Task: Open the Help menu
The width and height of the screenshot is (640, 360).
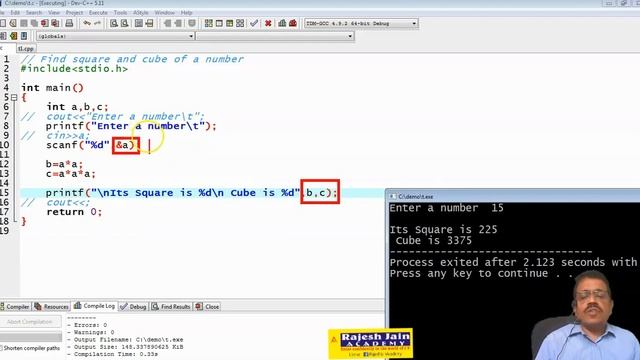Action: tap(187, 13)
